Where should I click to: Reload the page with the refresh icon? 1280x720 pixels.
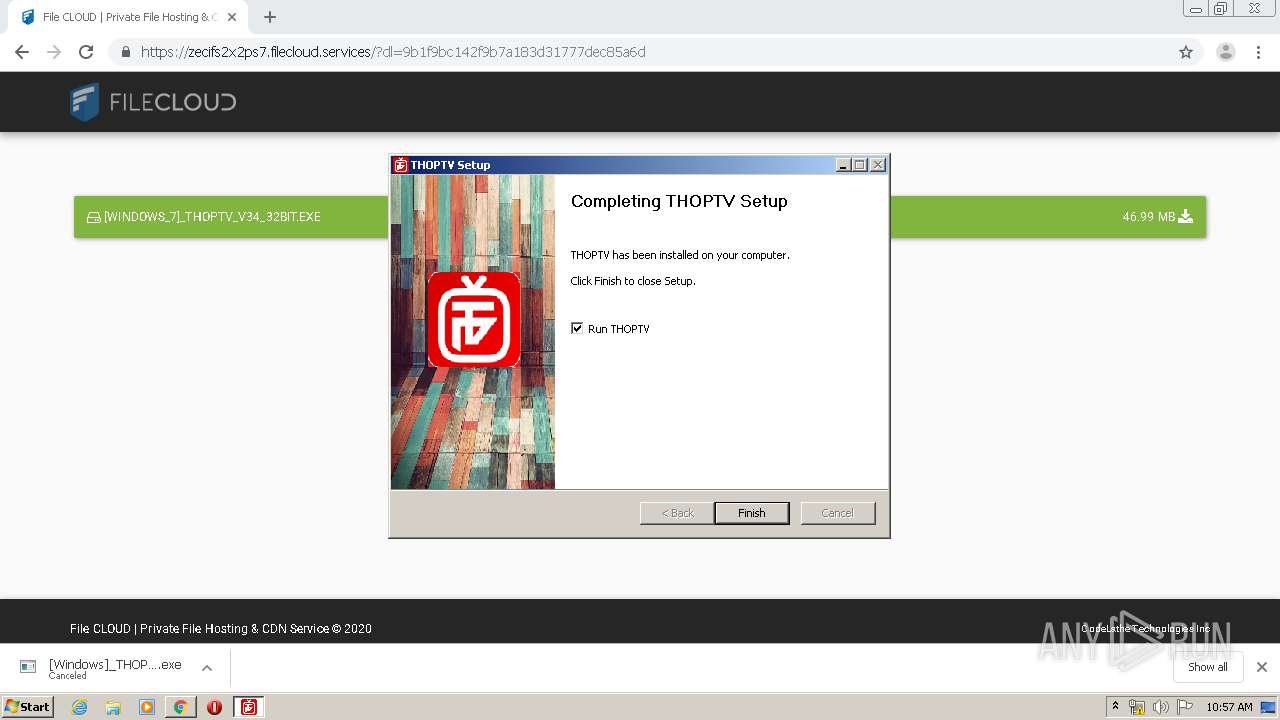pyautogui.click(x=86, y=52)
